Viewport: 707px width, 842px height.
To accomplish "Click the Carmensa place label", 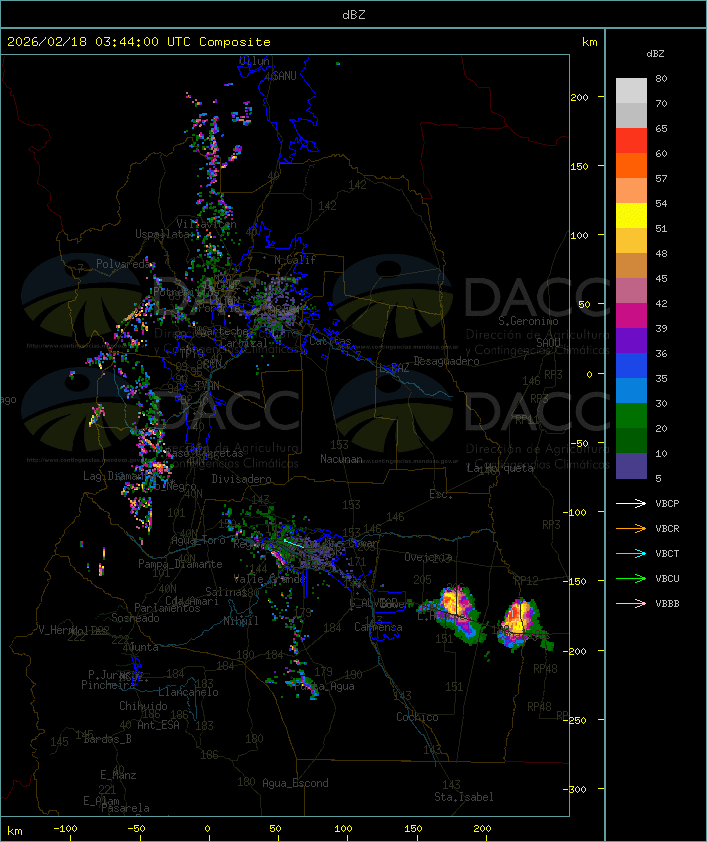I will [x=378, y=627].
